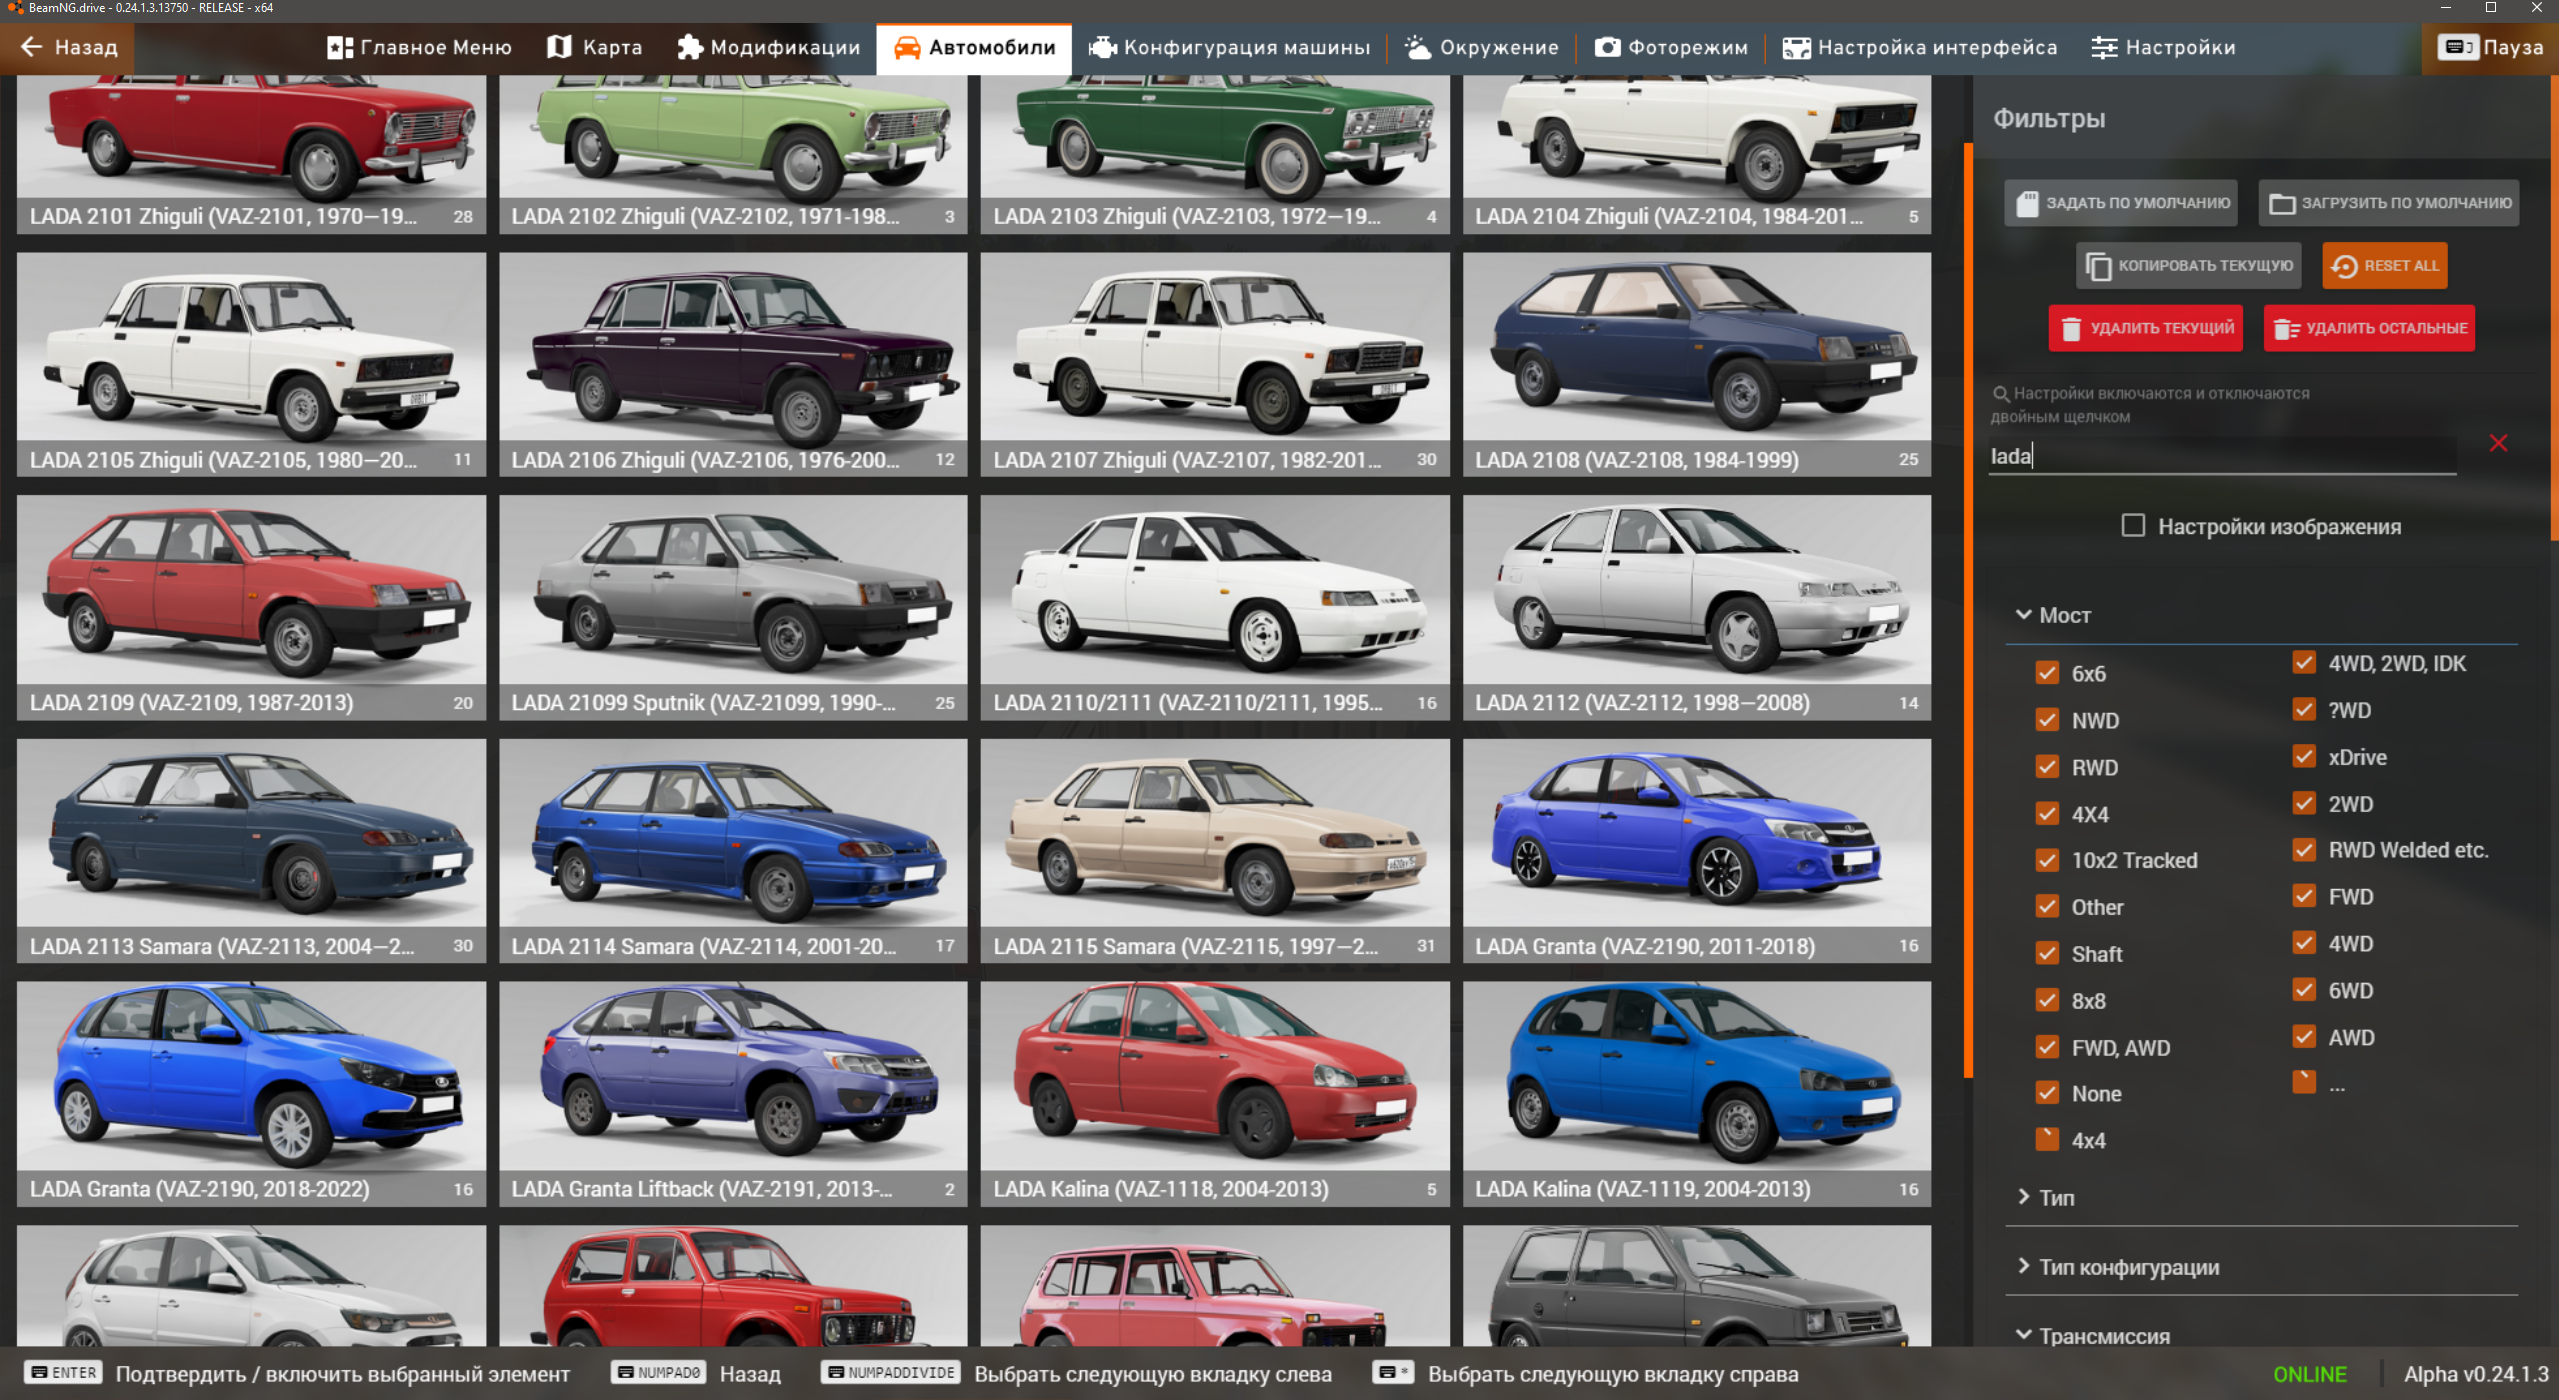Click the orange RESET ALL button
The height and width of the screenshot is (1400, 2559).
pos(2385,266)
